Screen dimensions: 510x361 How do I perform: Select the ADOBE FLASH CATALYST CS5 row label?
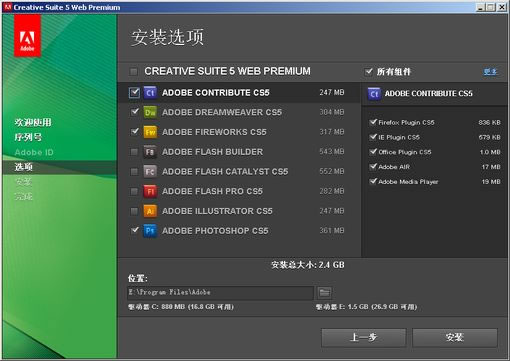coord(225,172)
